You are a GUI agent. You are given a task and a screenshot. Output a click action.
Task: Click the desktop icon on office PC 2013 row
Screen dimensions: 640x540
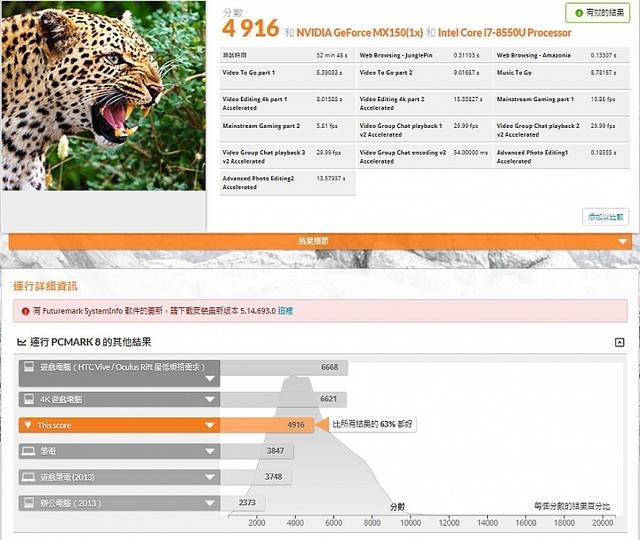point(29,502)
